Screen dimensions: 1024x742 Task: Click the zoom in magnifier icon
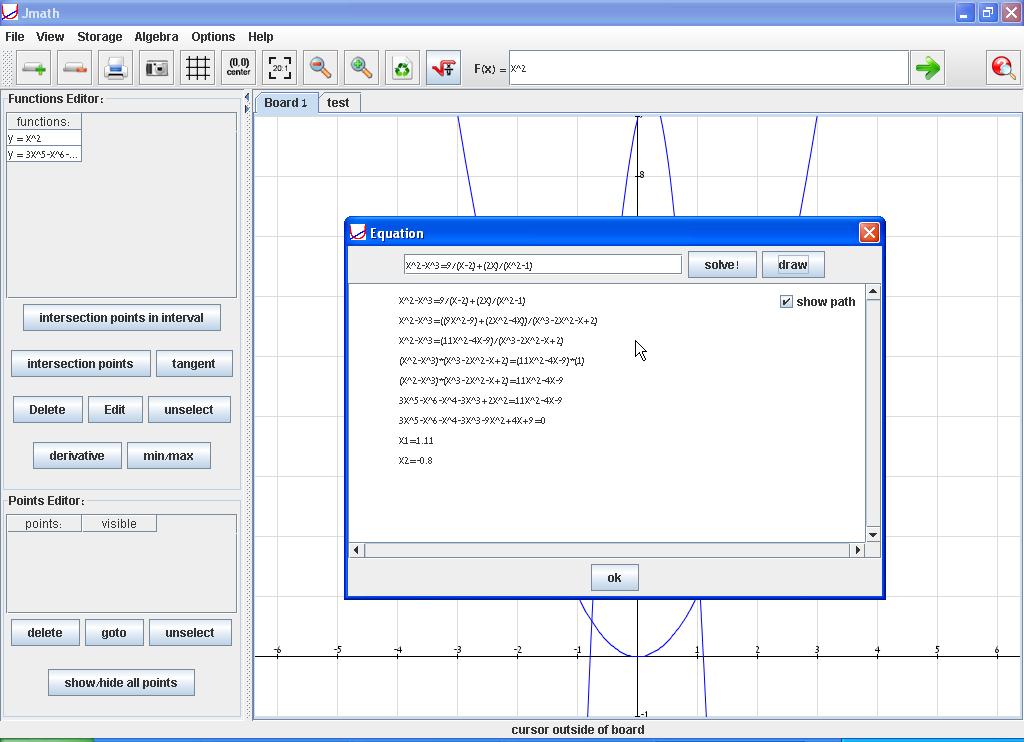tap(361, 68)
